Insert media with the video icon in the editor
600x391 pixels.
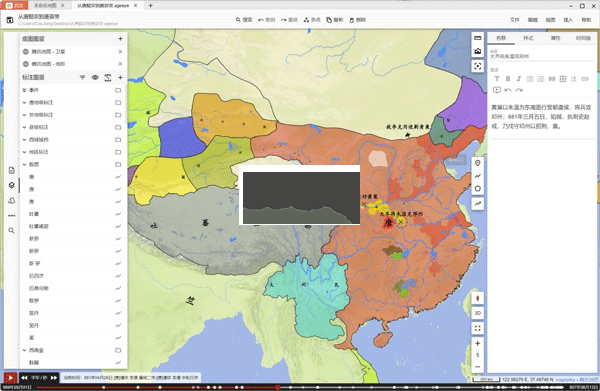tap(497, 90)
